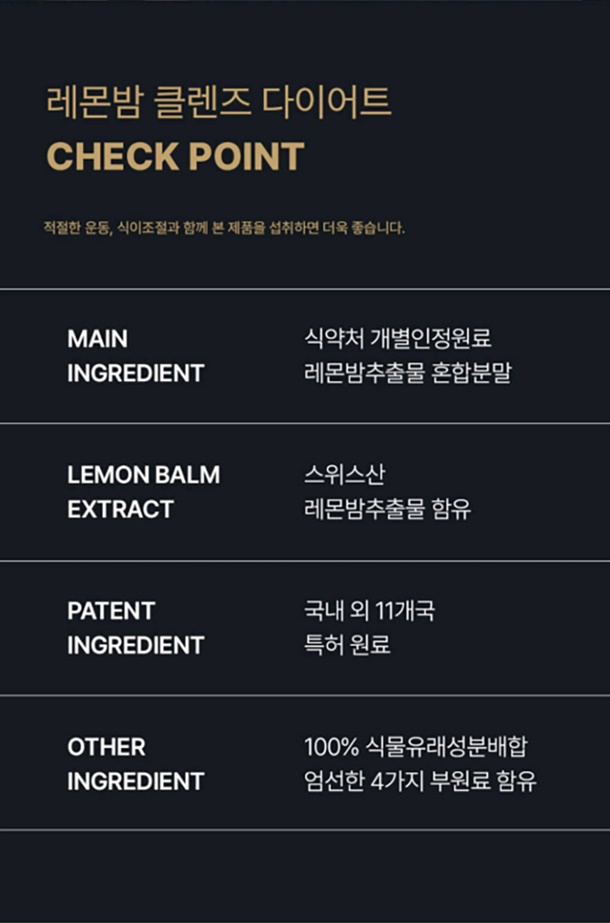
Task: Select the 식약처 개별인정원료 text
Action: [x=397, y=338]
